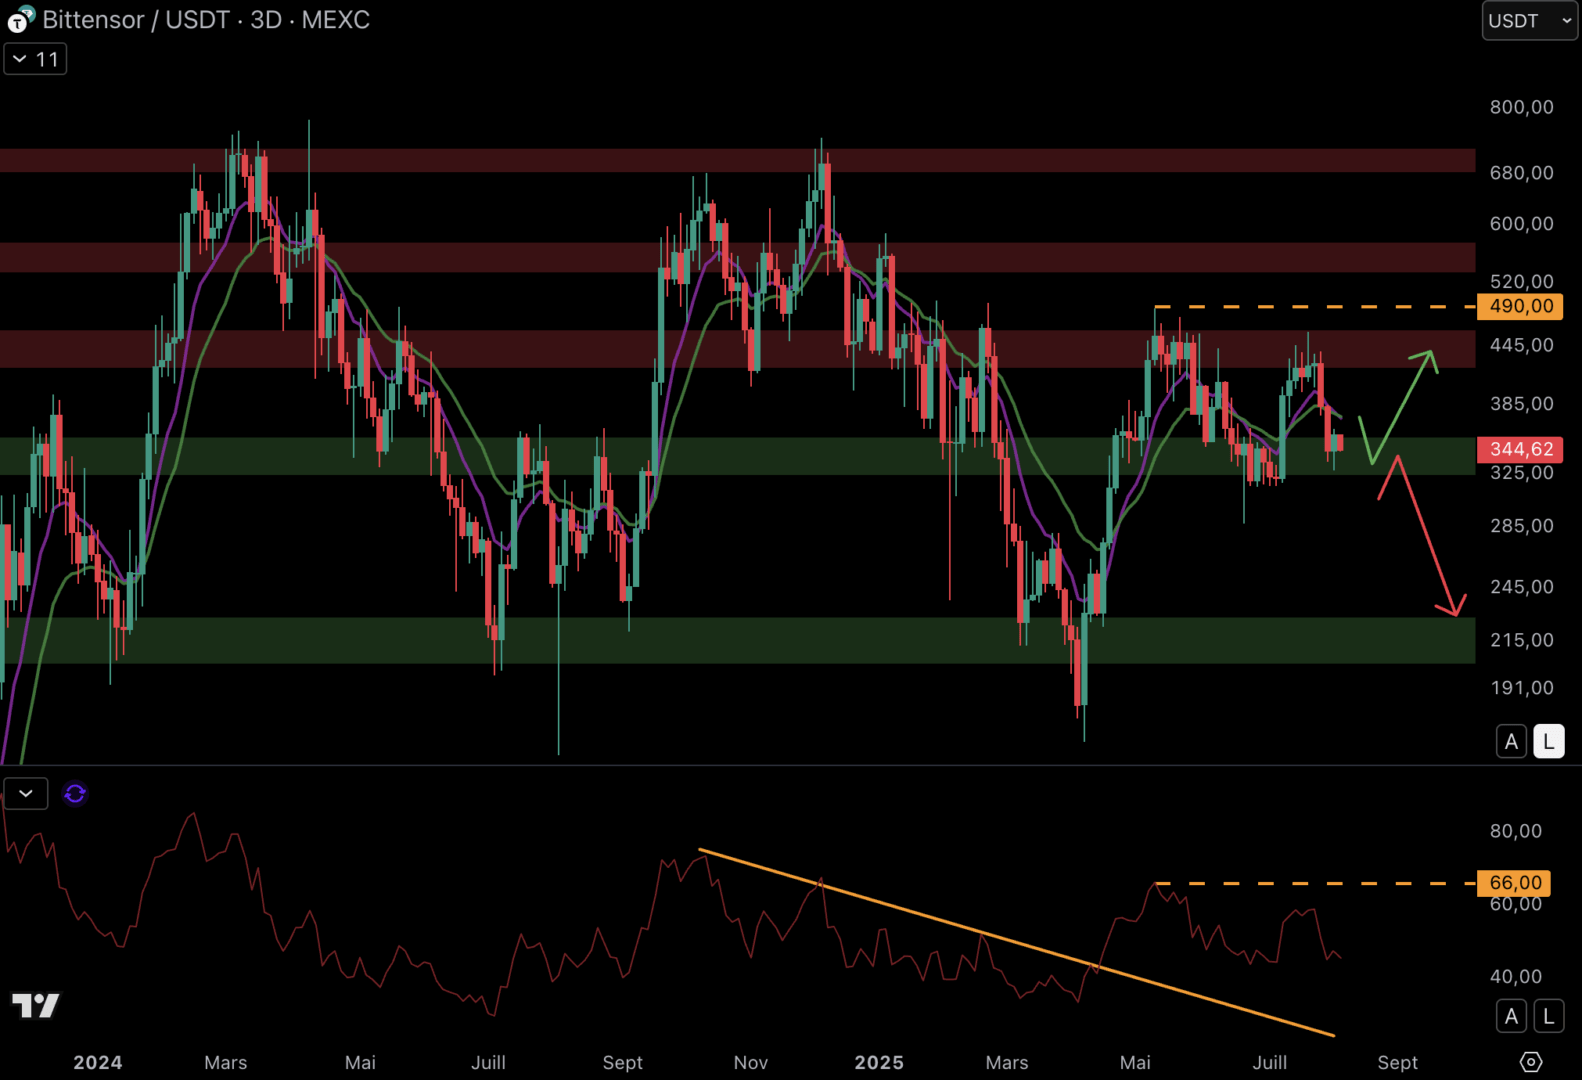The width and height of the screenshot is (1582, 1080).
Task: Collapse the indicator legend showing 11
Action: click(x=36, y=60)
